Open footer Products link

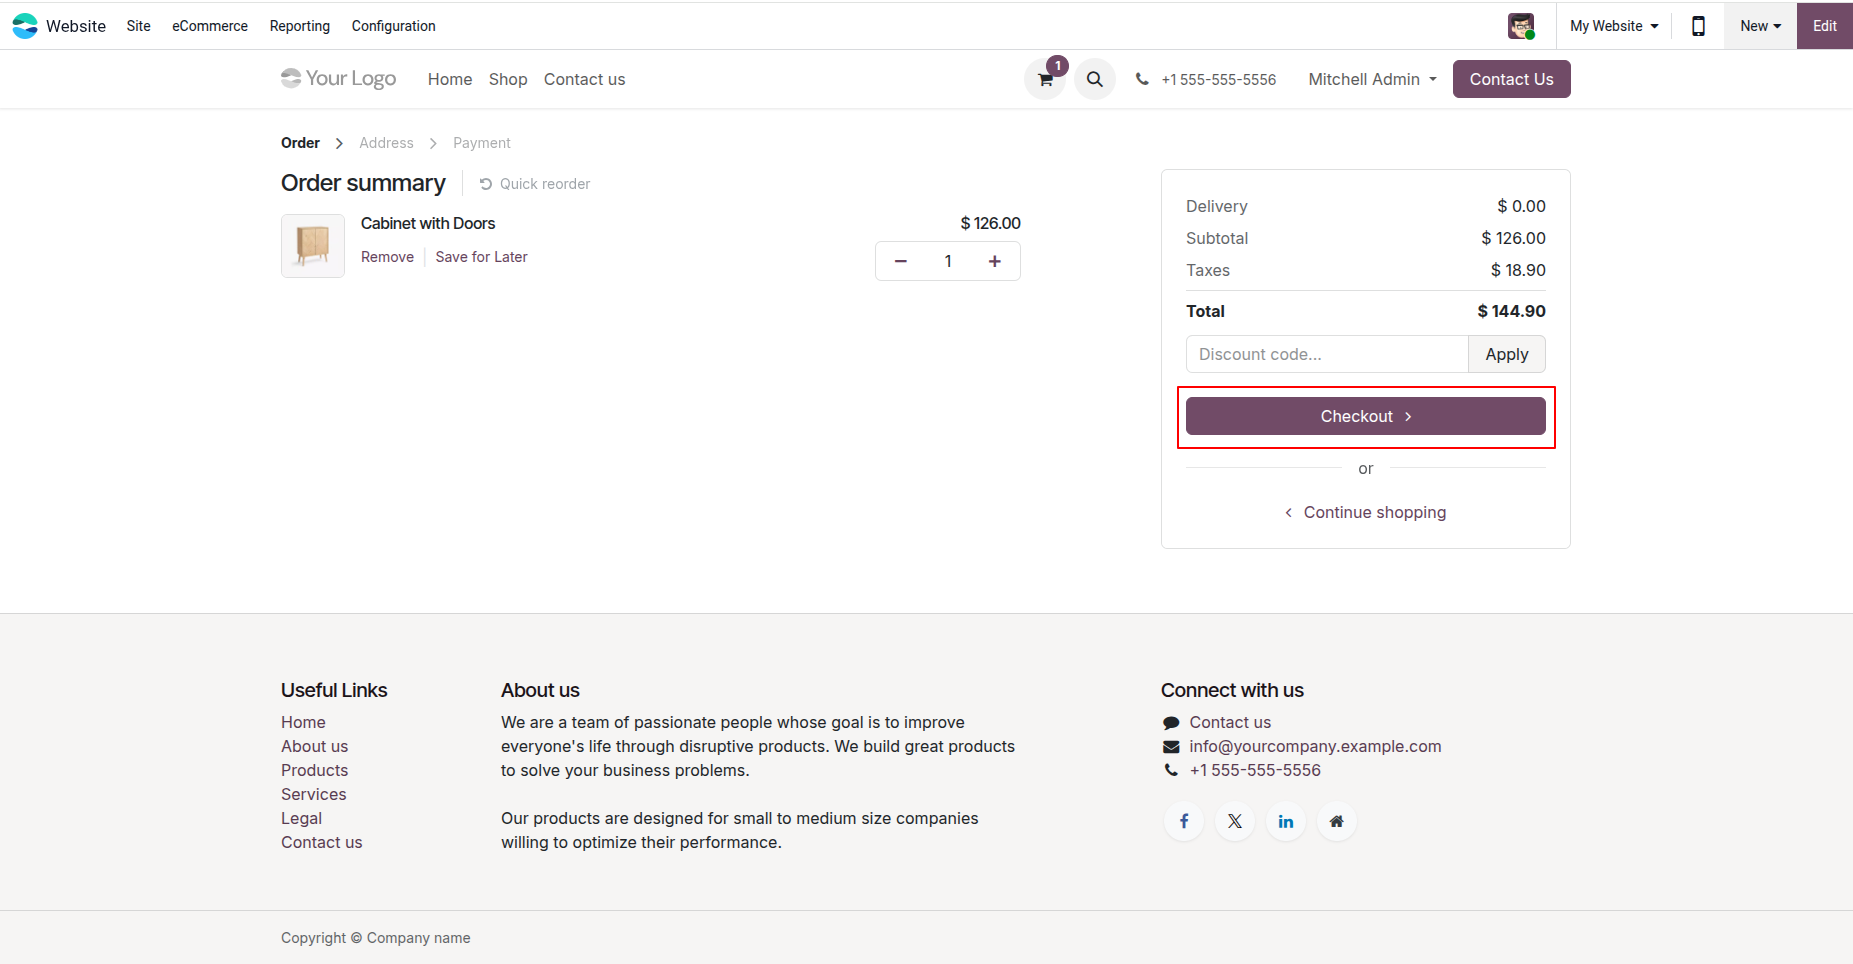pyautogui.click(x=314, y=770)
